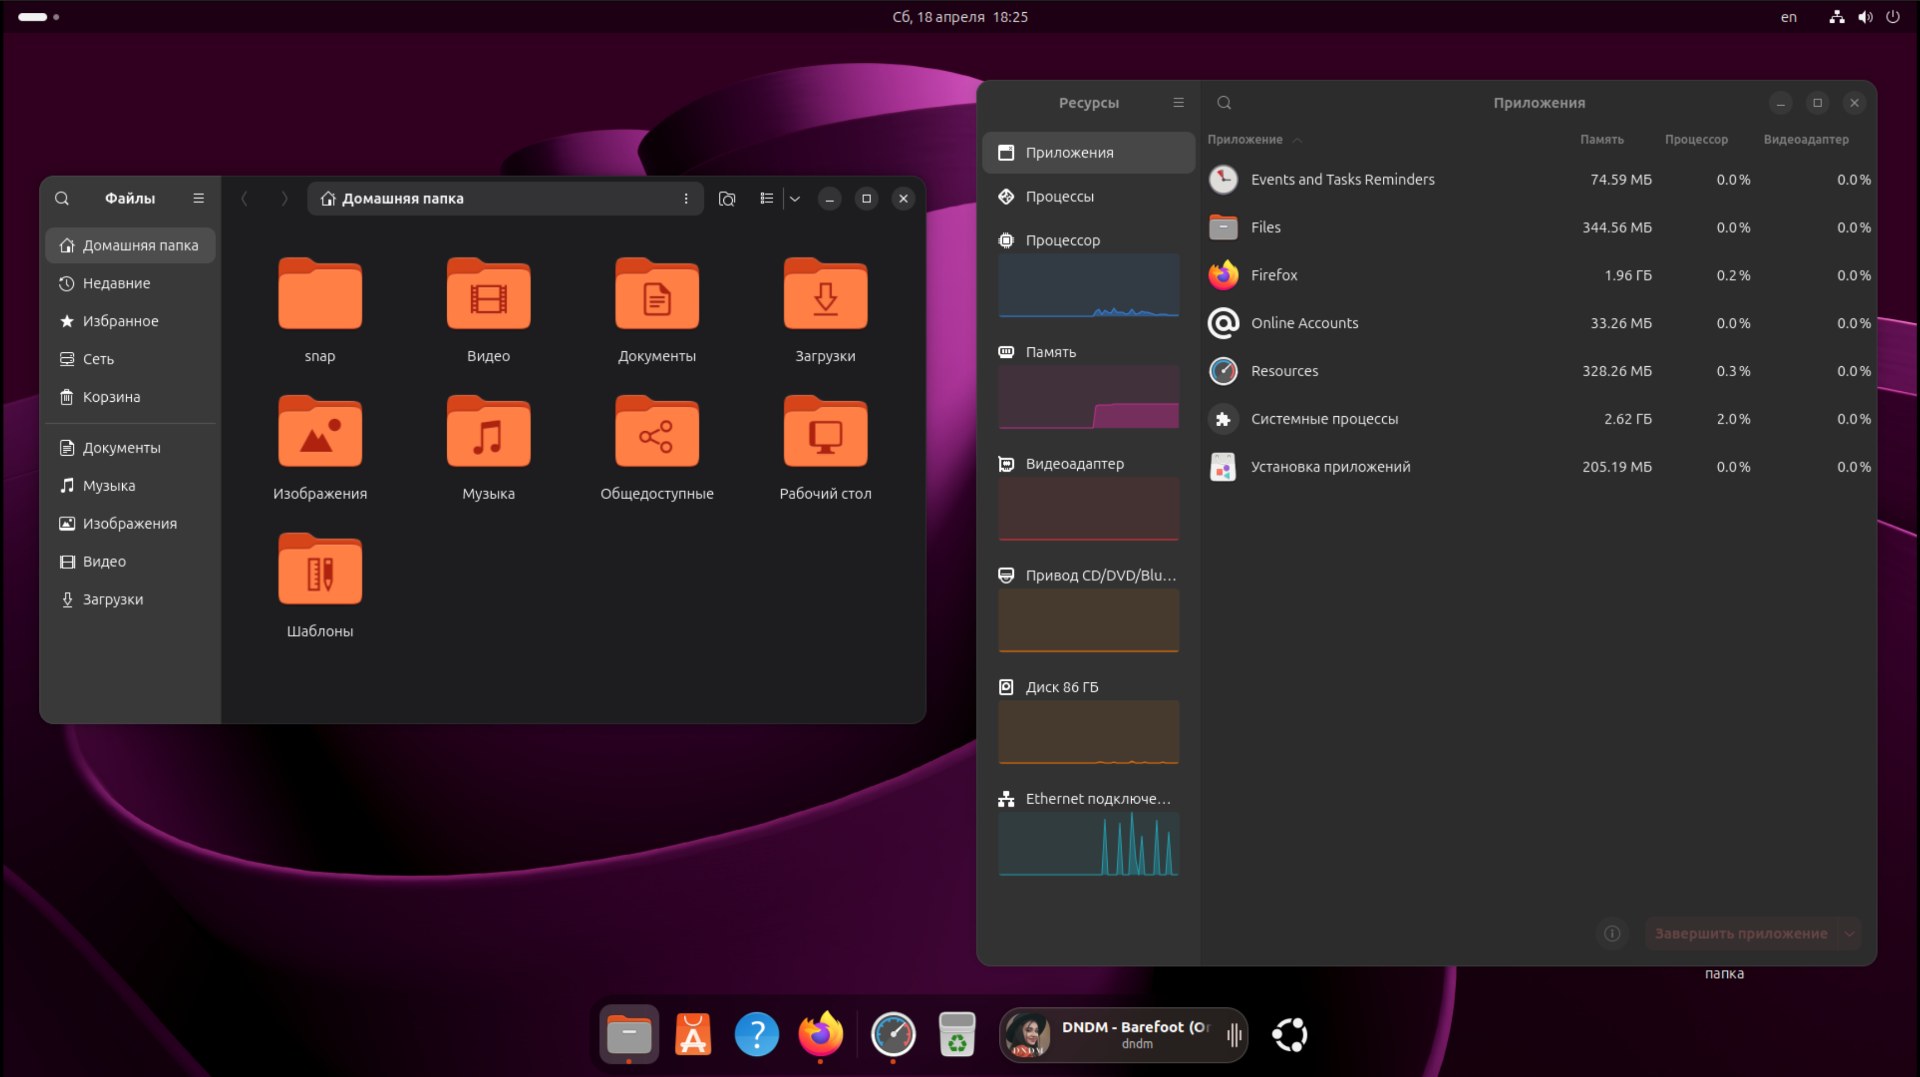Open Firefox from the dock
This screenshot has height=1077, width=1920.
click(821, 1035)
